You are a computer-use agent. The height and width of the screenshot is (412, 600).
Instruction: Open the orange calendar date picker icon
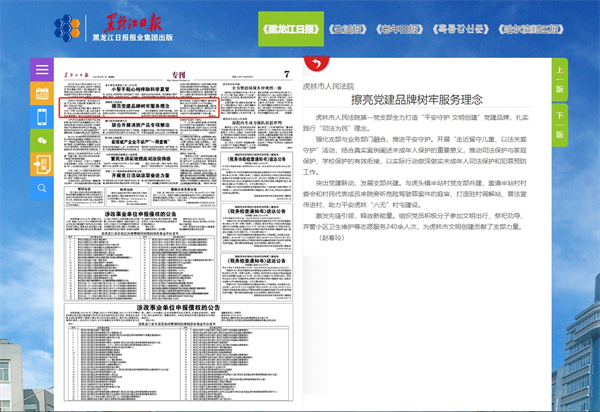[x=42, y=94]
